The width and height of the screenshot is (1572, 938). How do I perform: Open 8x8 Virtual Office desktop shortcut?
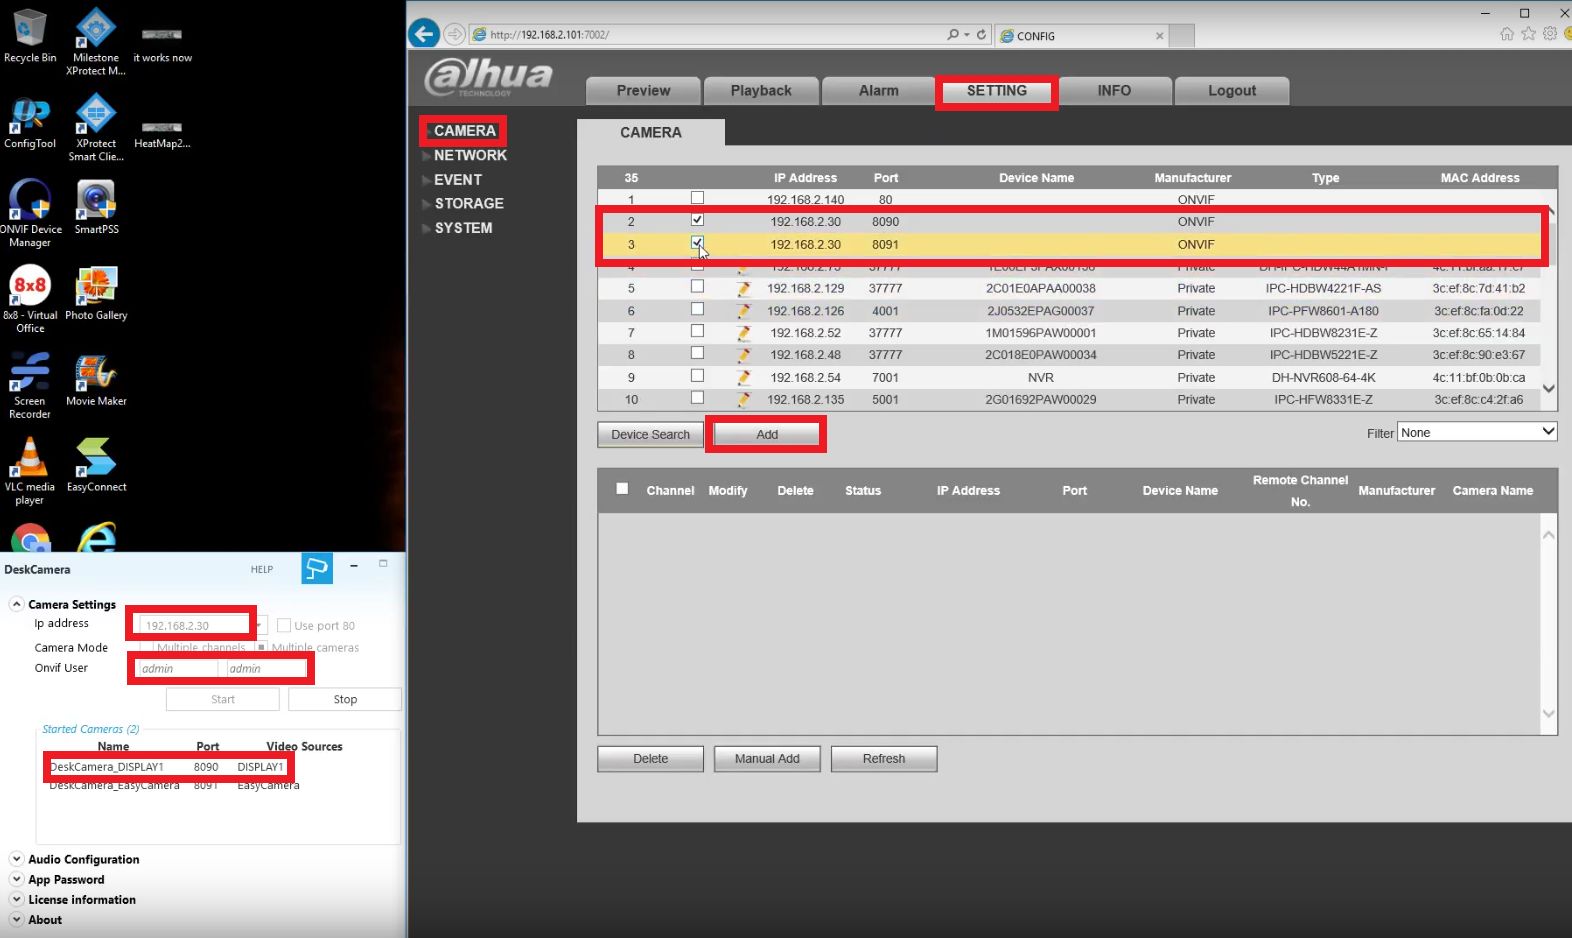point(30,299)
